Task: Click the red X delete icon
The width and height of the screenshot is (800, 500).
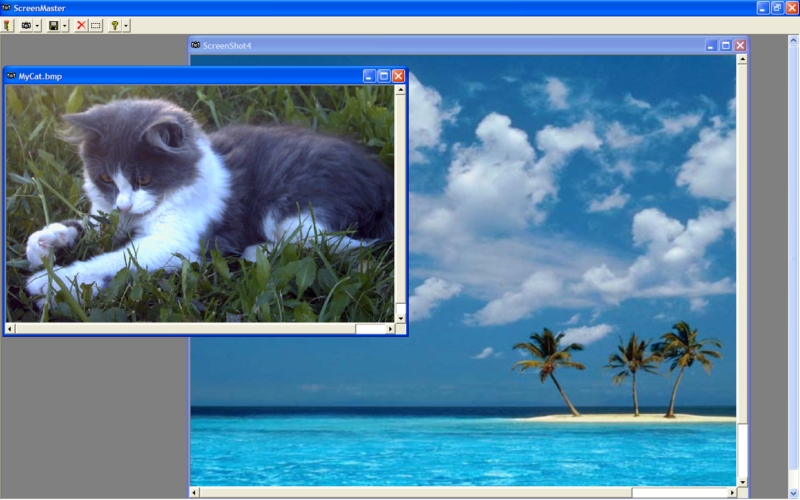Action: (x=81, y=25)
